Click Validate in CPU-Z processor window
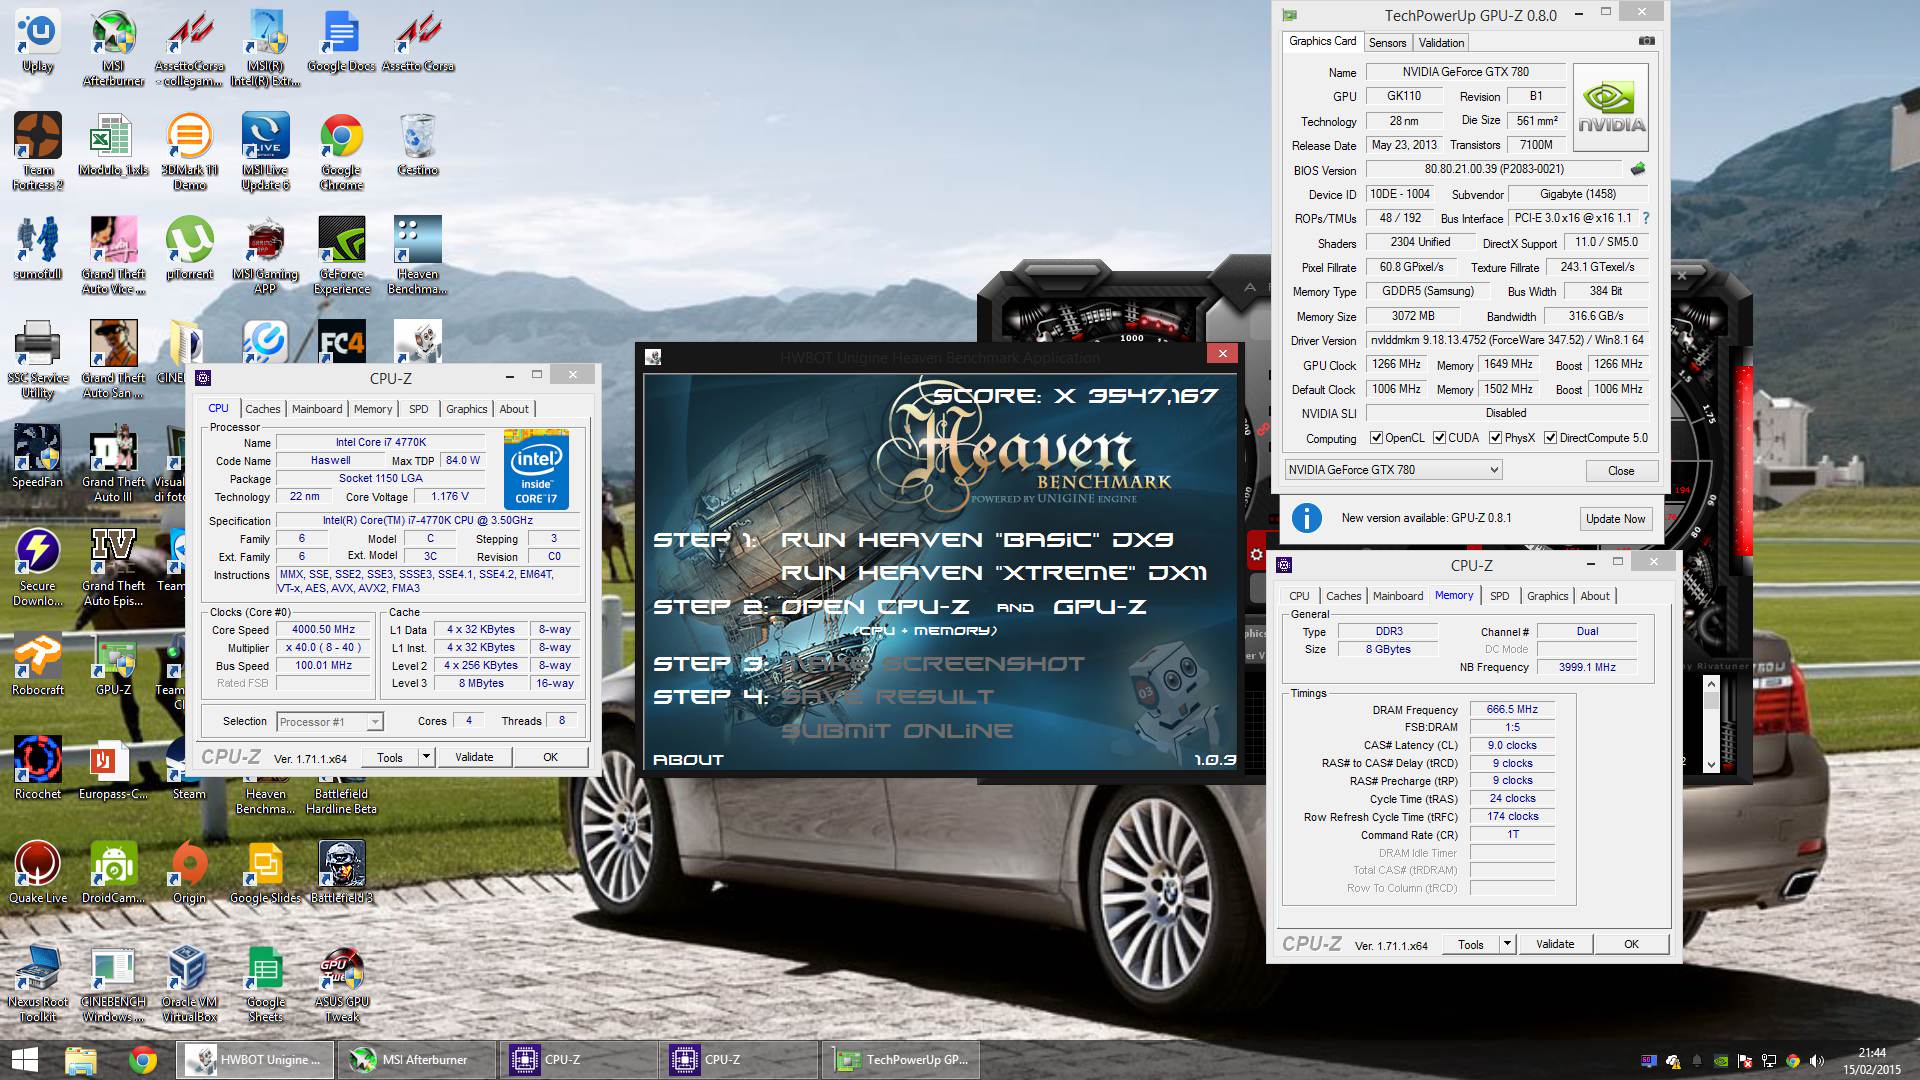This screenshot has width=1920, height=1080. point(474,757)
